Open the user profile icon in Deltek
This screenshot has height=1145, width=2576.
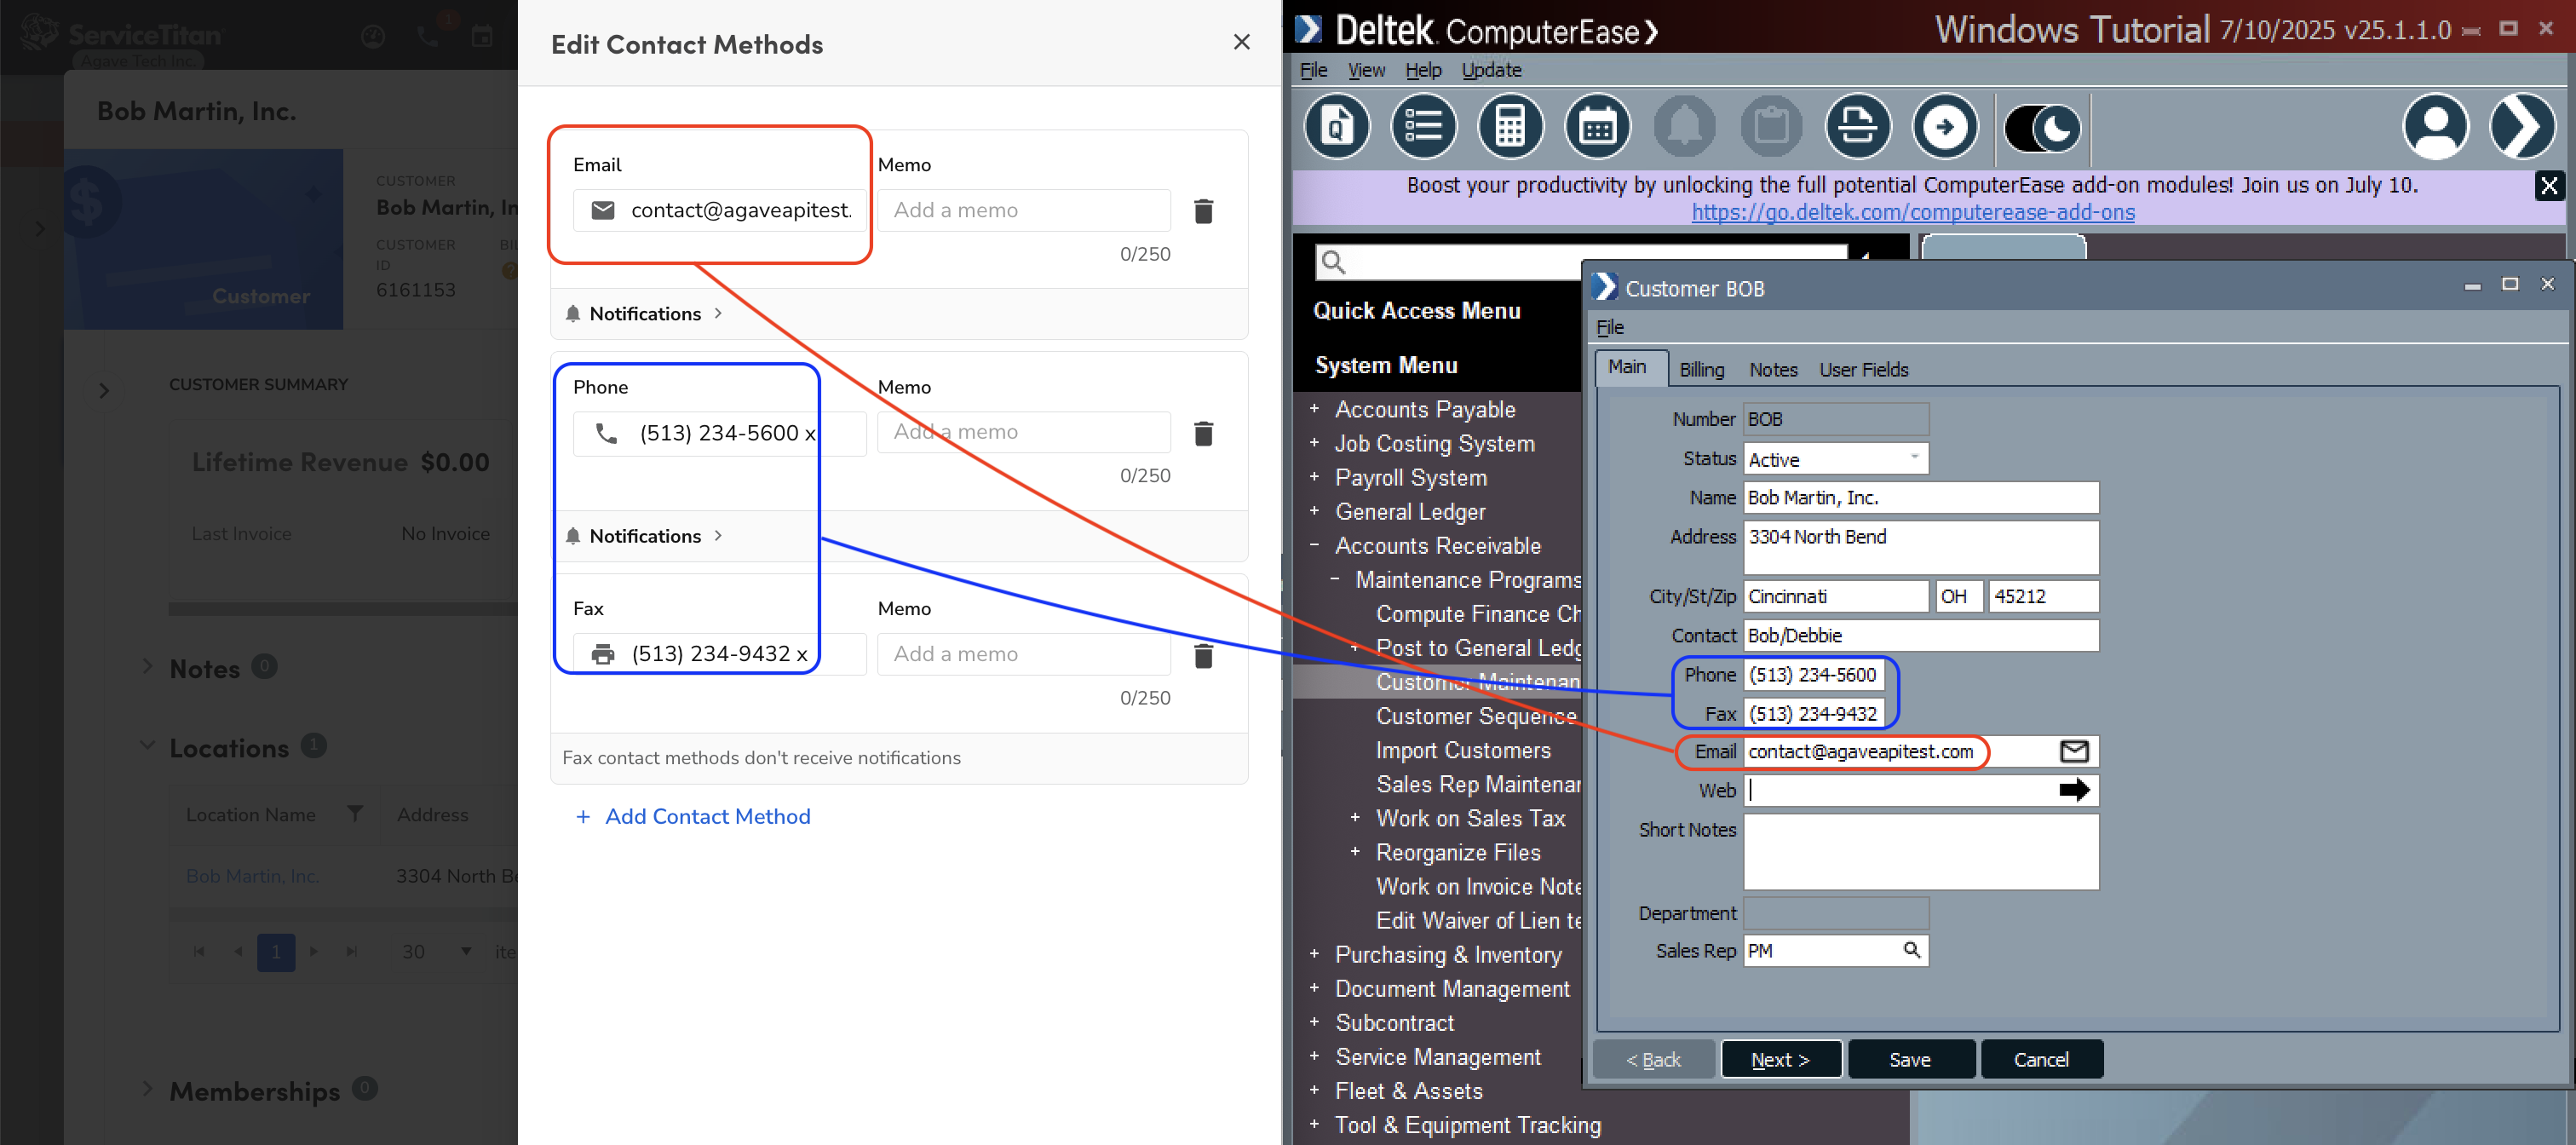pyautogui.click(x=2435, y=127)
